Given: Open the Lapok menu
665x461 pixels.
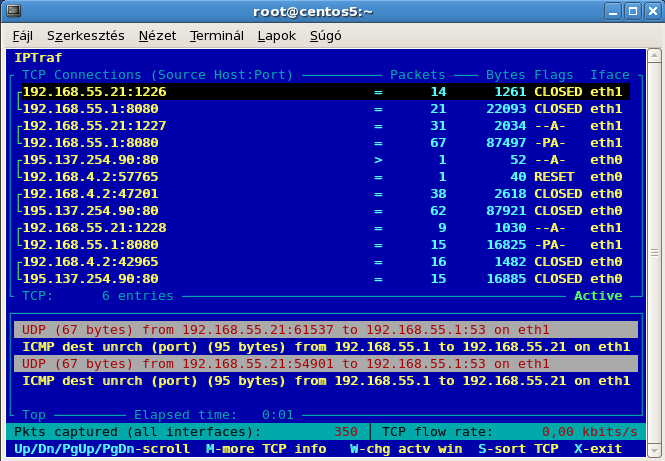Looking at the screenshot, I should pos(276,35).
